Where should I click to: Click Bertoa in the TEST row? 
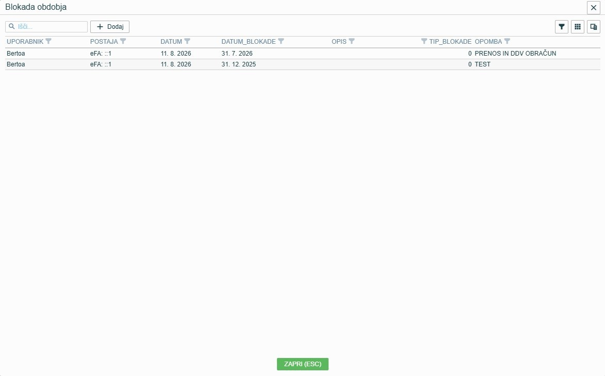pos(16,64)
